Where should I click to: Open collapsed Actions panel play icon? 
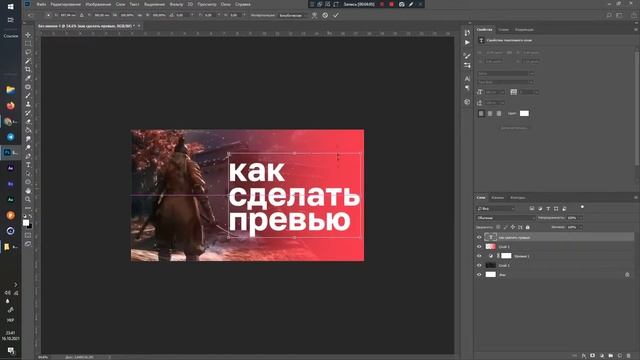467,42
